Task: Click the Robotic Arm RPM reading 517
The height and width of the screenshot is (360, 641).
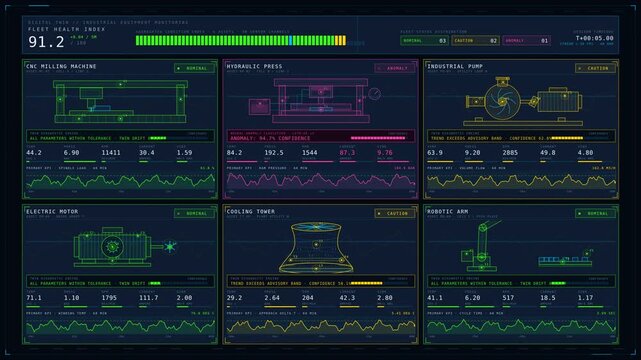Action: (x=508, y=298)
